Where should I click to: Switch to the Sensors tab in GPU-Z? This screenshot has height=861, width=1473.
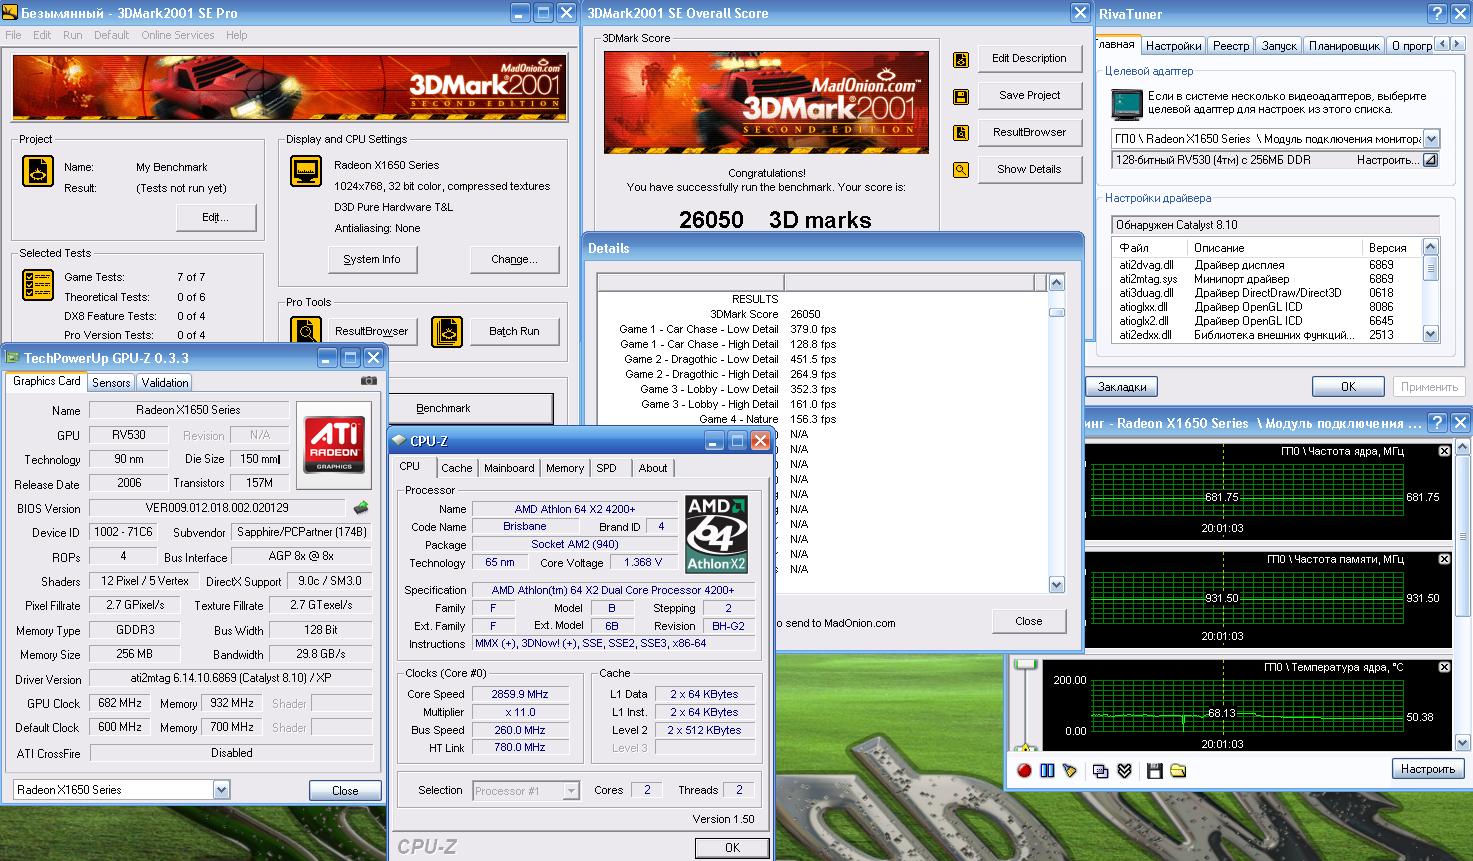(x=111, y=383)
